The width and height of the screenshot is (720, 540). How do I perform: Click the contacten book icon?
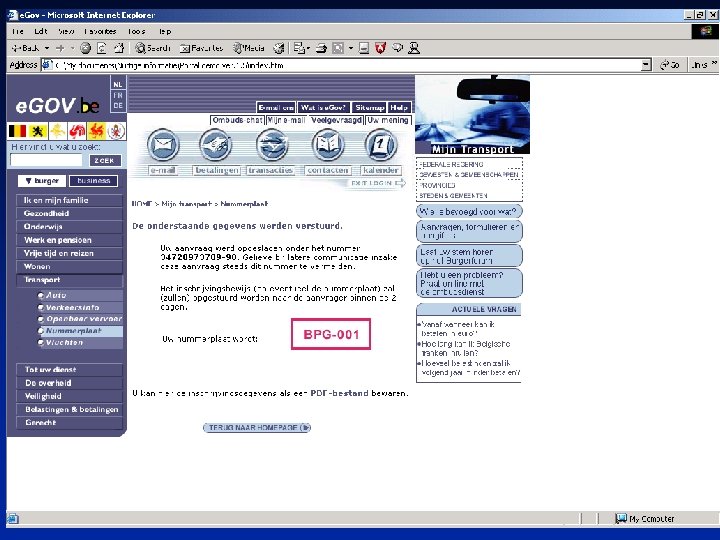327,145
